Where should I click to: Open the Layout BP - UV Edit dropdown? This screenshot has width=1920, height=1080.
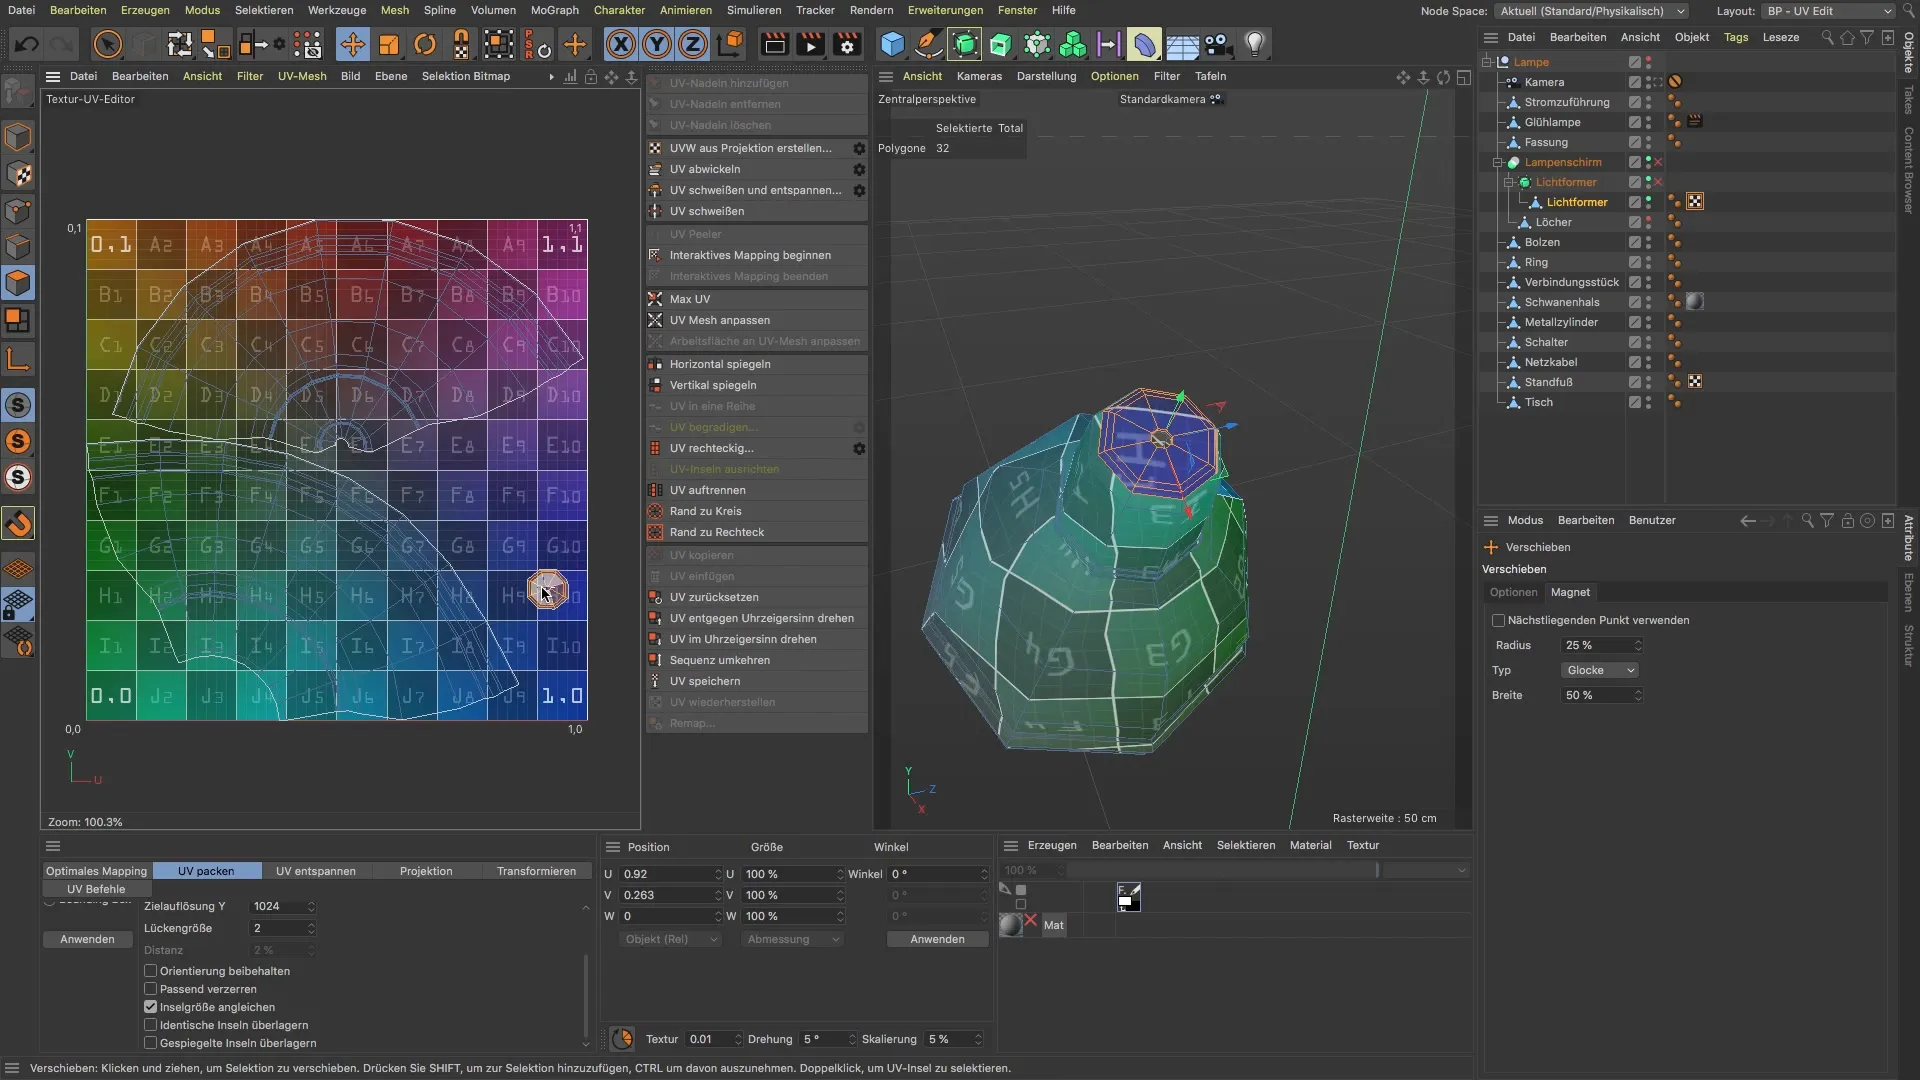click(x=1829, y=11)
